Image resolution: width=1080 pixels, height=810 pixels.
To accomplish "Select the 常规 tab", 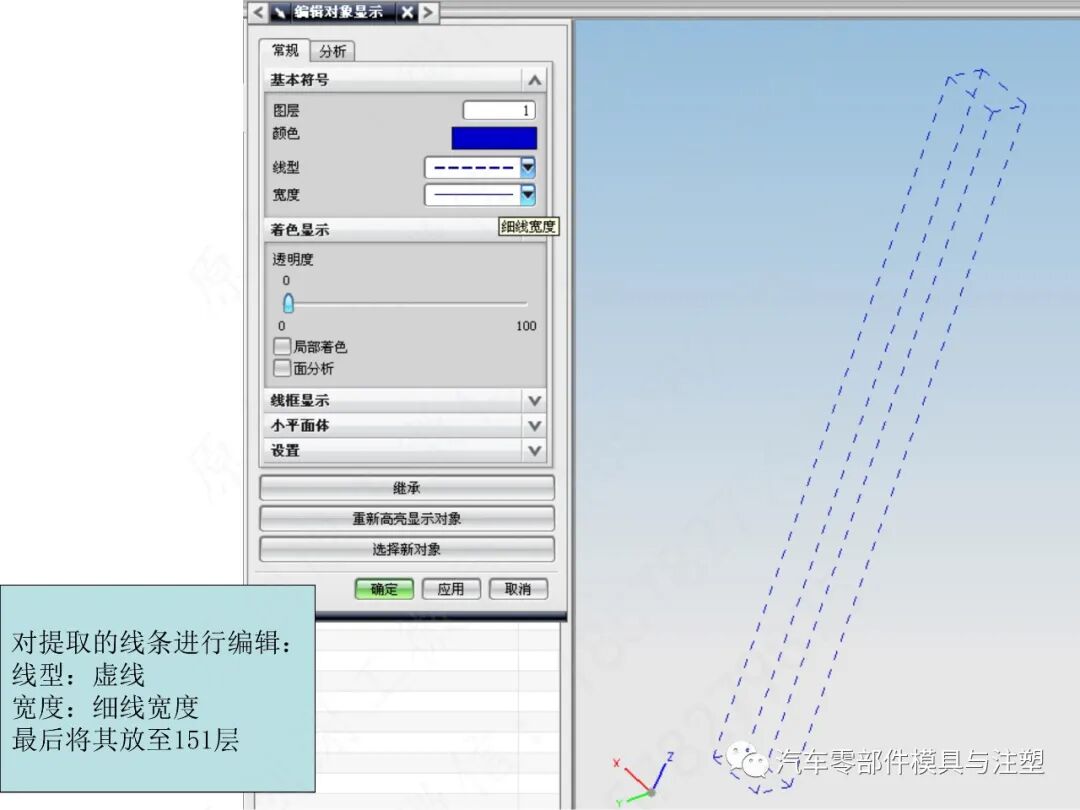I will [x=285, y=51].
